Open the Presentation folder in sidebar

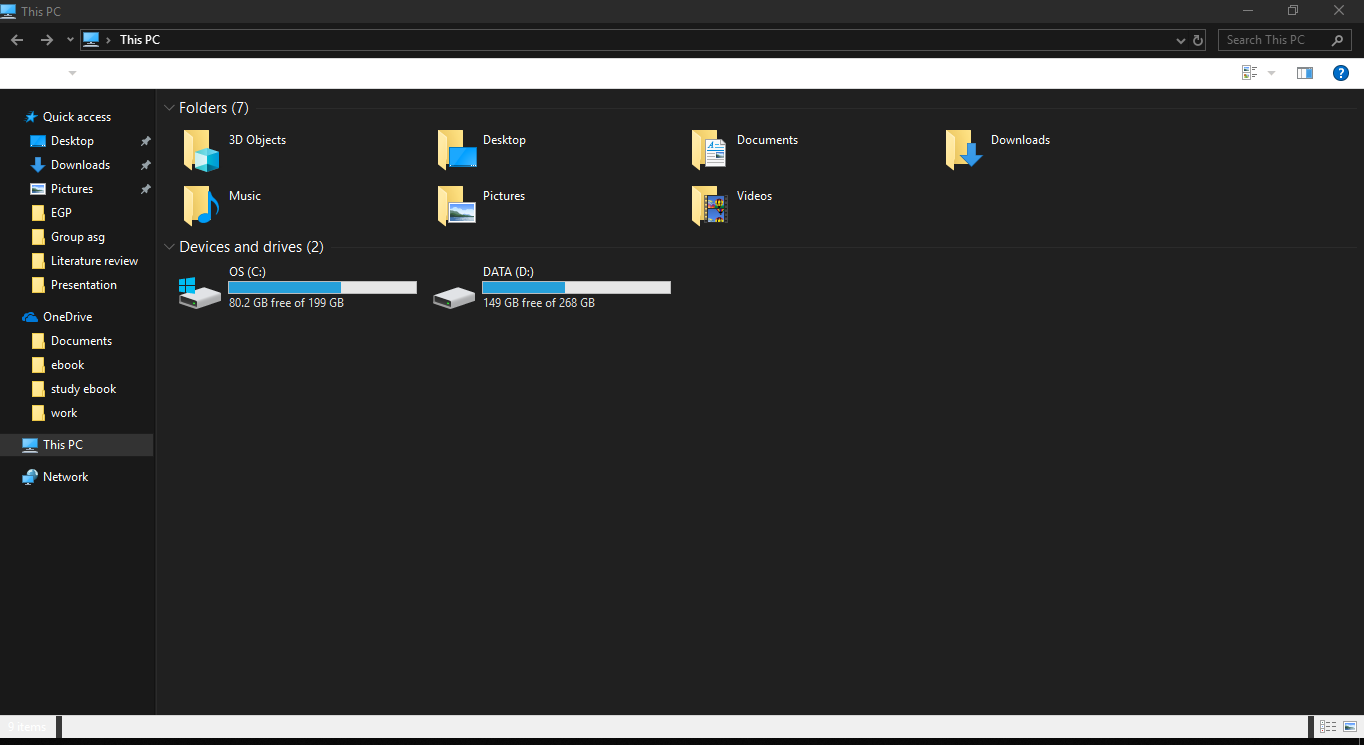84,285
